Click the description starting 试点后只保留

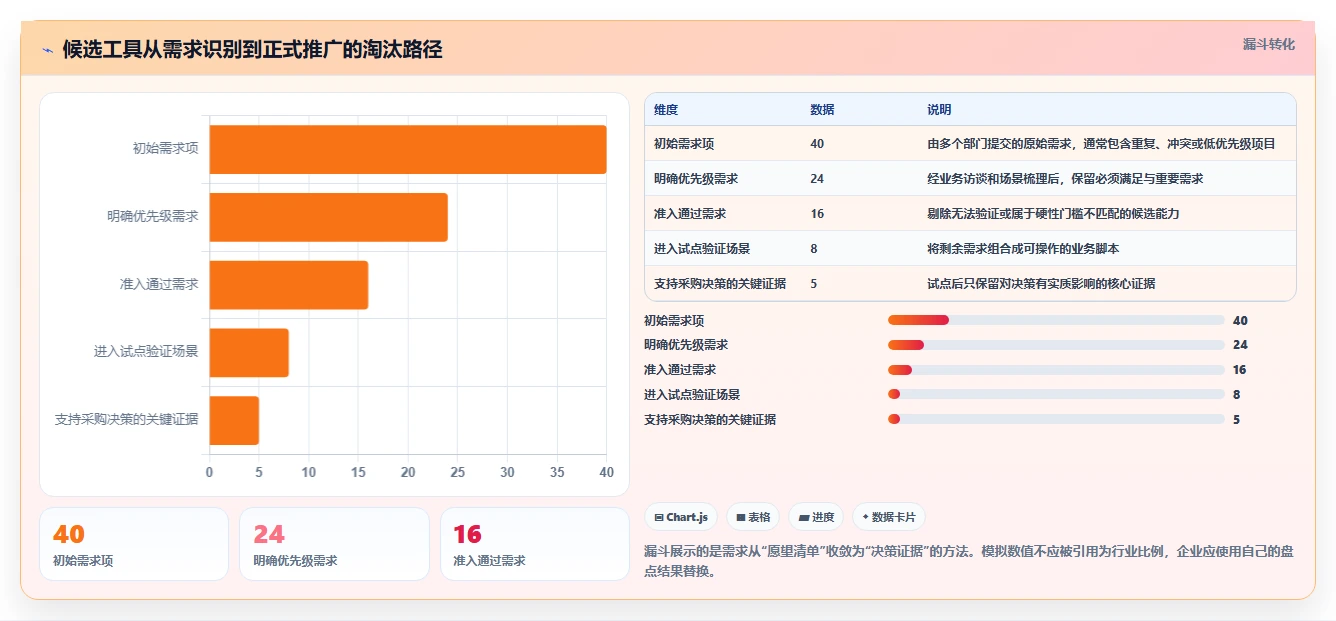tap(1041, 284)
